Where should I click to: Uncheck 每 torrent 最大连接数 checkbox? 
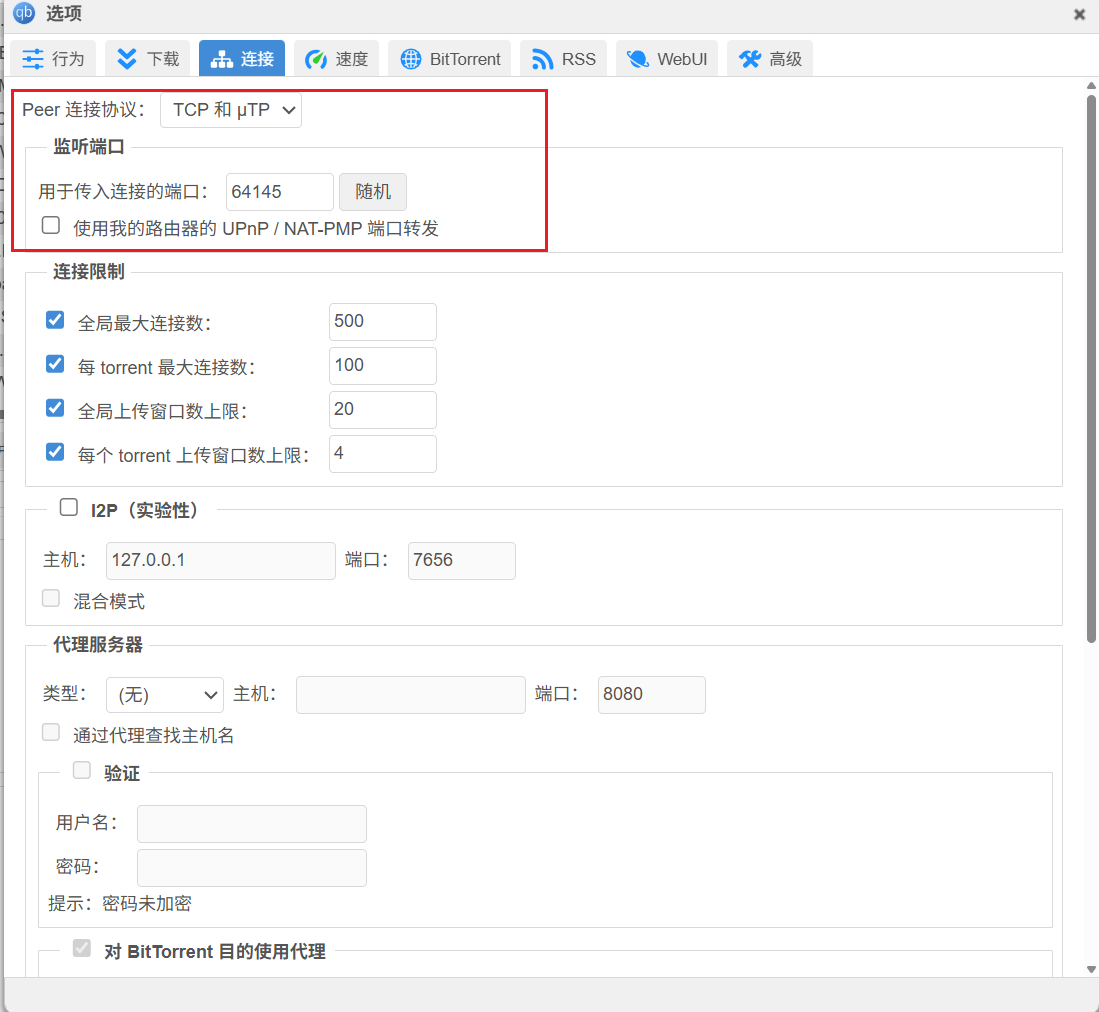56,364
